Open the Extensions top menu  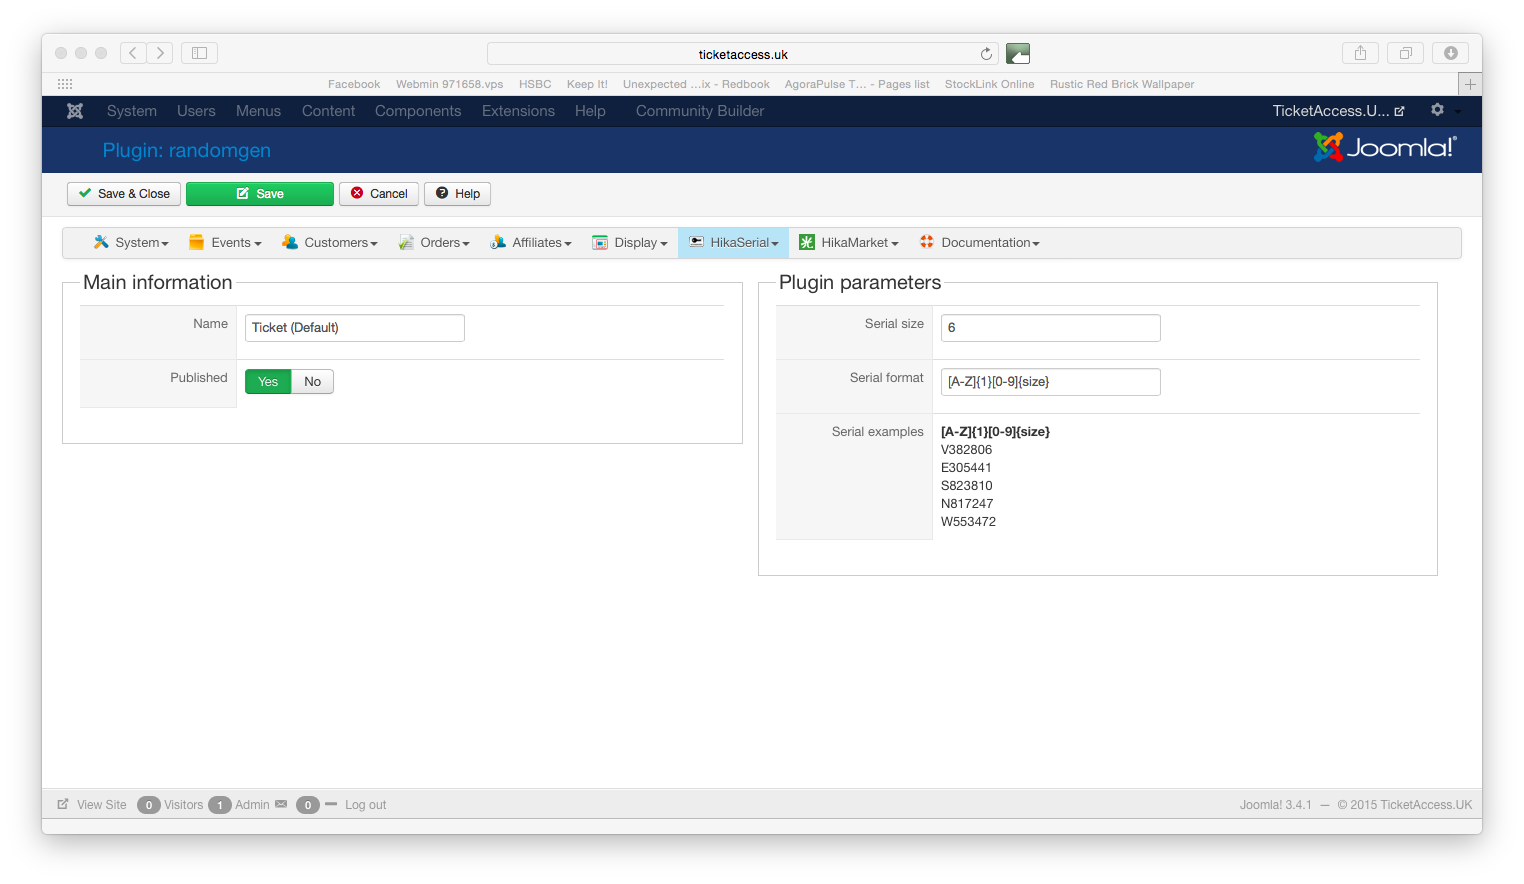(518, 111)
